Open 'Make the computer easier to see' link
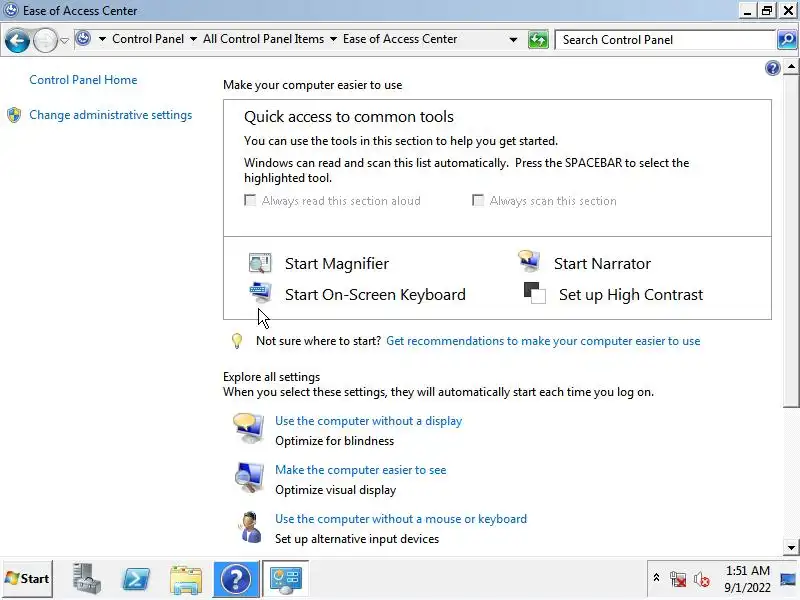 click(x=361, y=470)
